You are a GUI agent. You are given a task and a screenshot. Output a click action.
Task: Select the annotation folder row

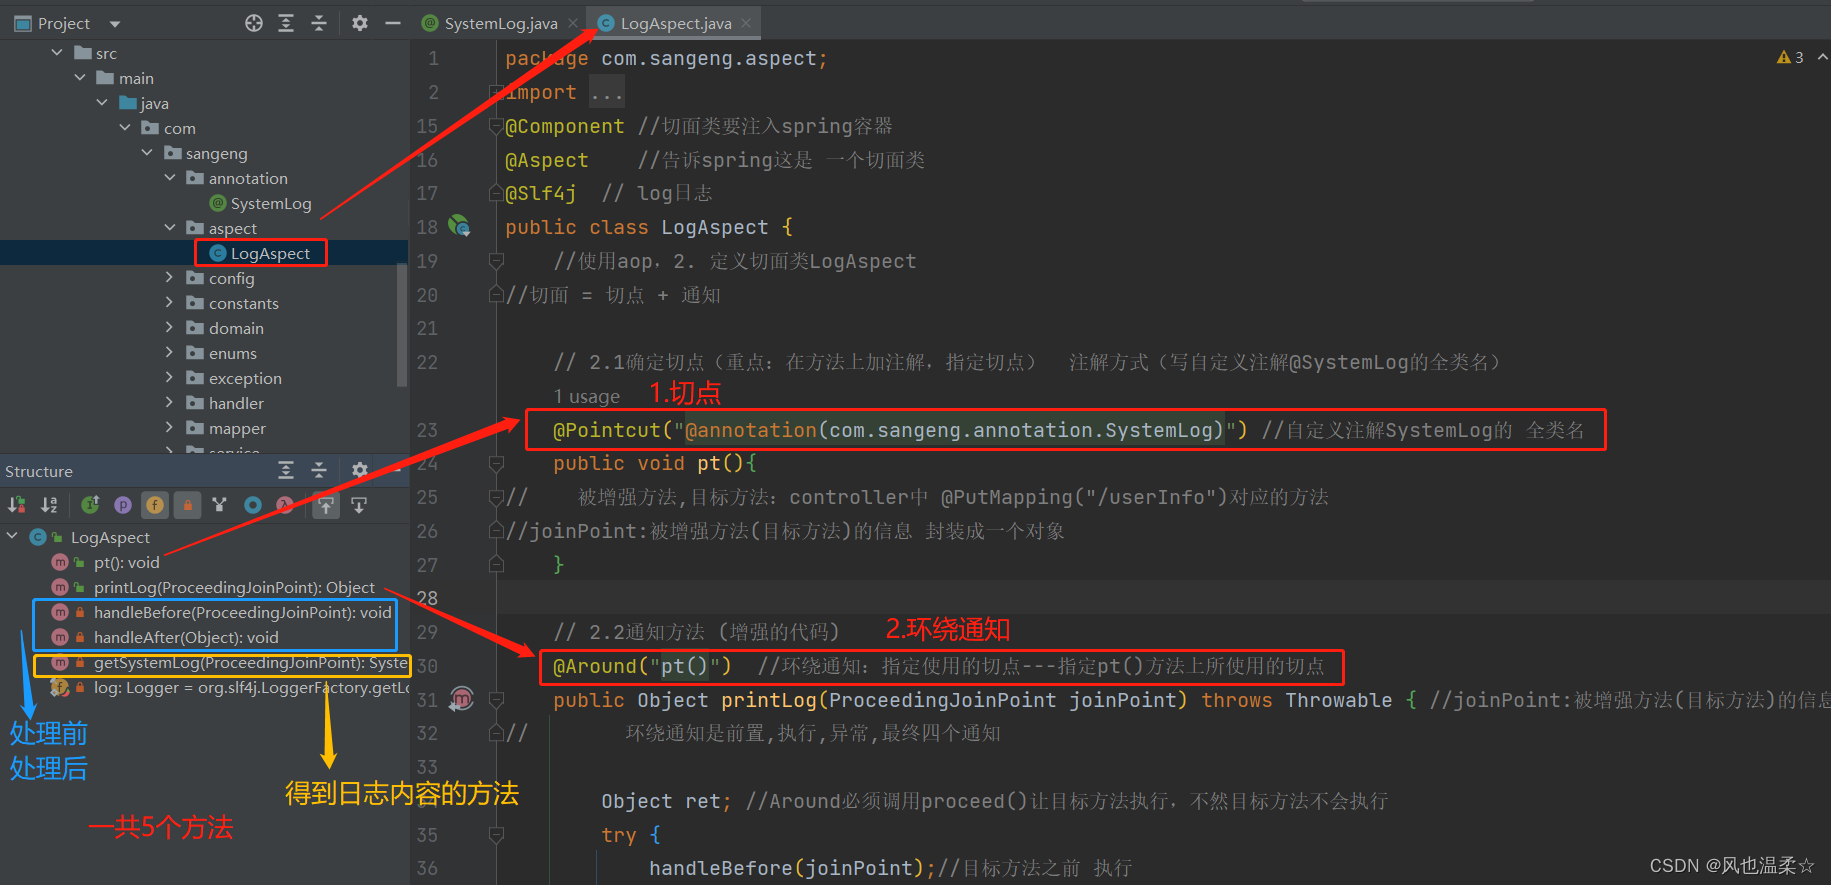pyautogui.click(x=204, y=178)
